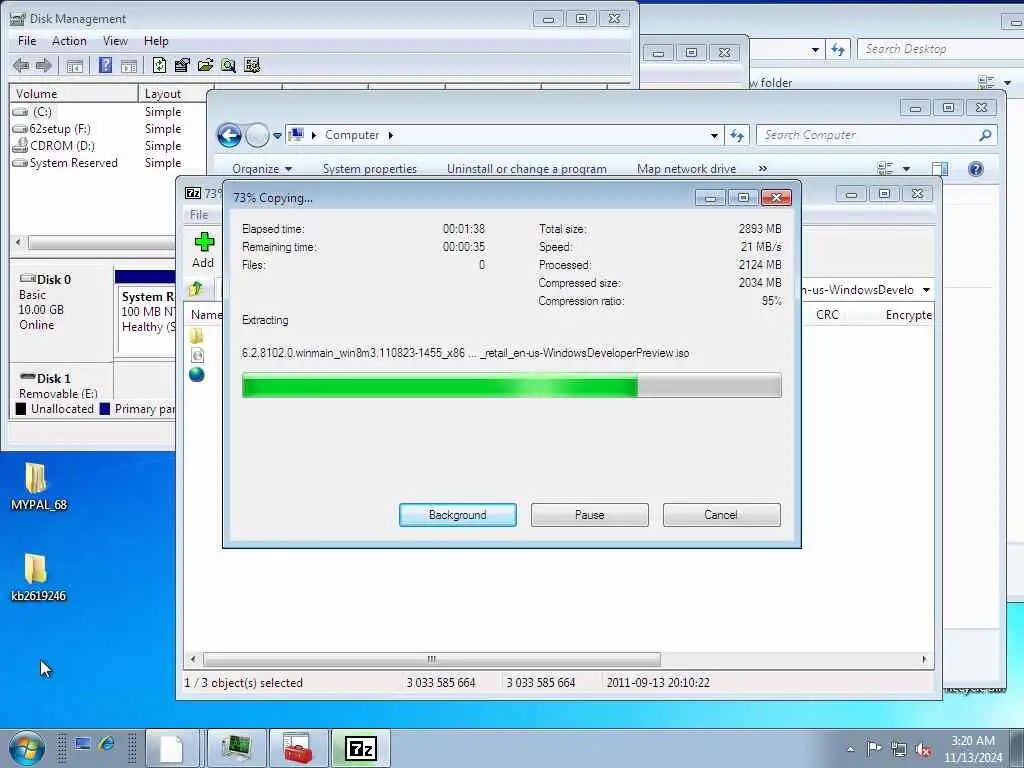Select the folder item in 7-Zip file list
The width and height of the screenshot is (1024, 768).
tap(197, 336)
